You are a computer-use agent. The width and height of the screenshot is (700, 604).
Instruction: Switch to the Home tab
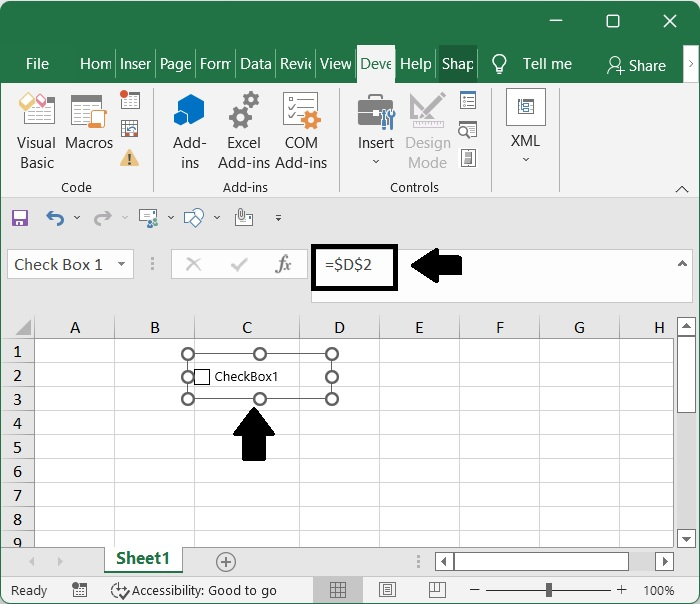click(96, 64)
